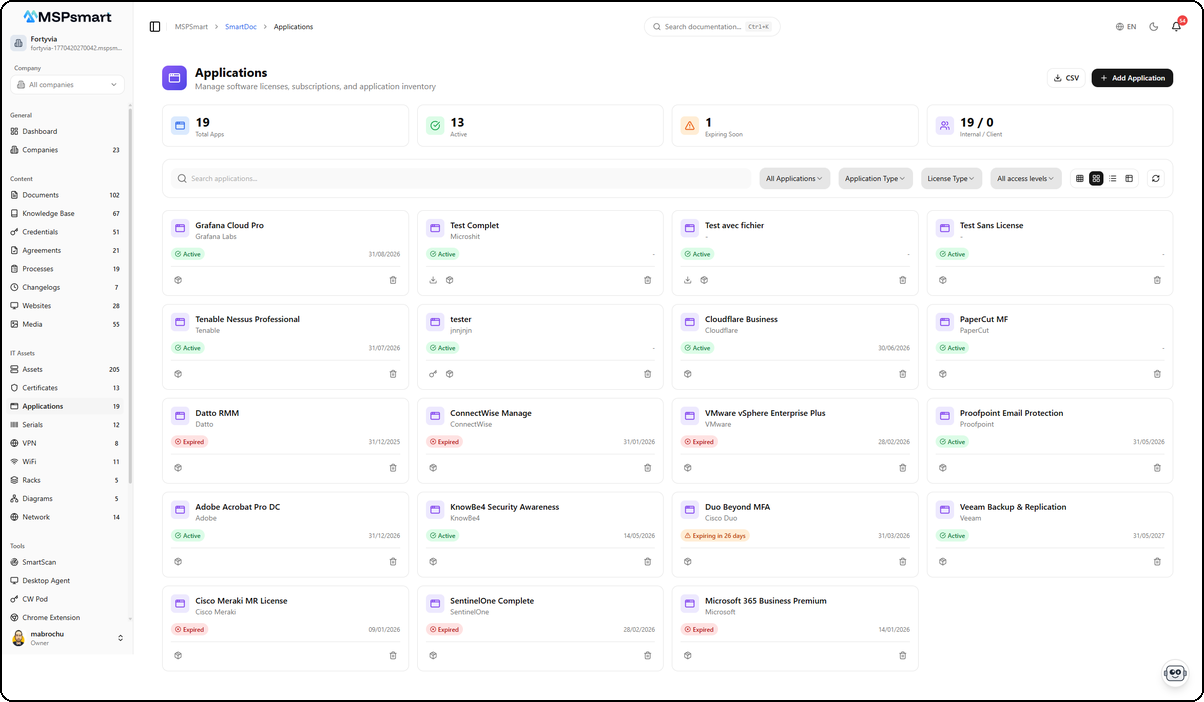Open the license key icon on tester card

pyautogui.click(x=433, y=373)
